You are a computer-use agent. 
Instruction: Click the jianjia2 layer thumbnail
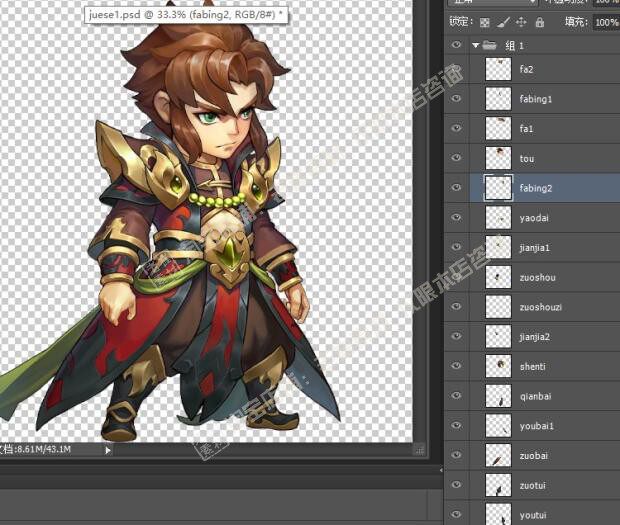point(498,336)
